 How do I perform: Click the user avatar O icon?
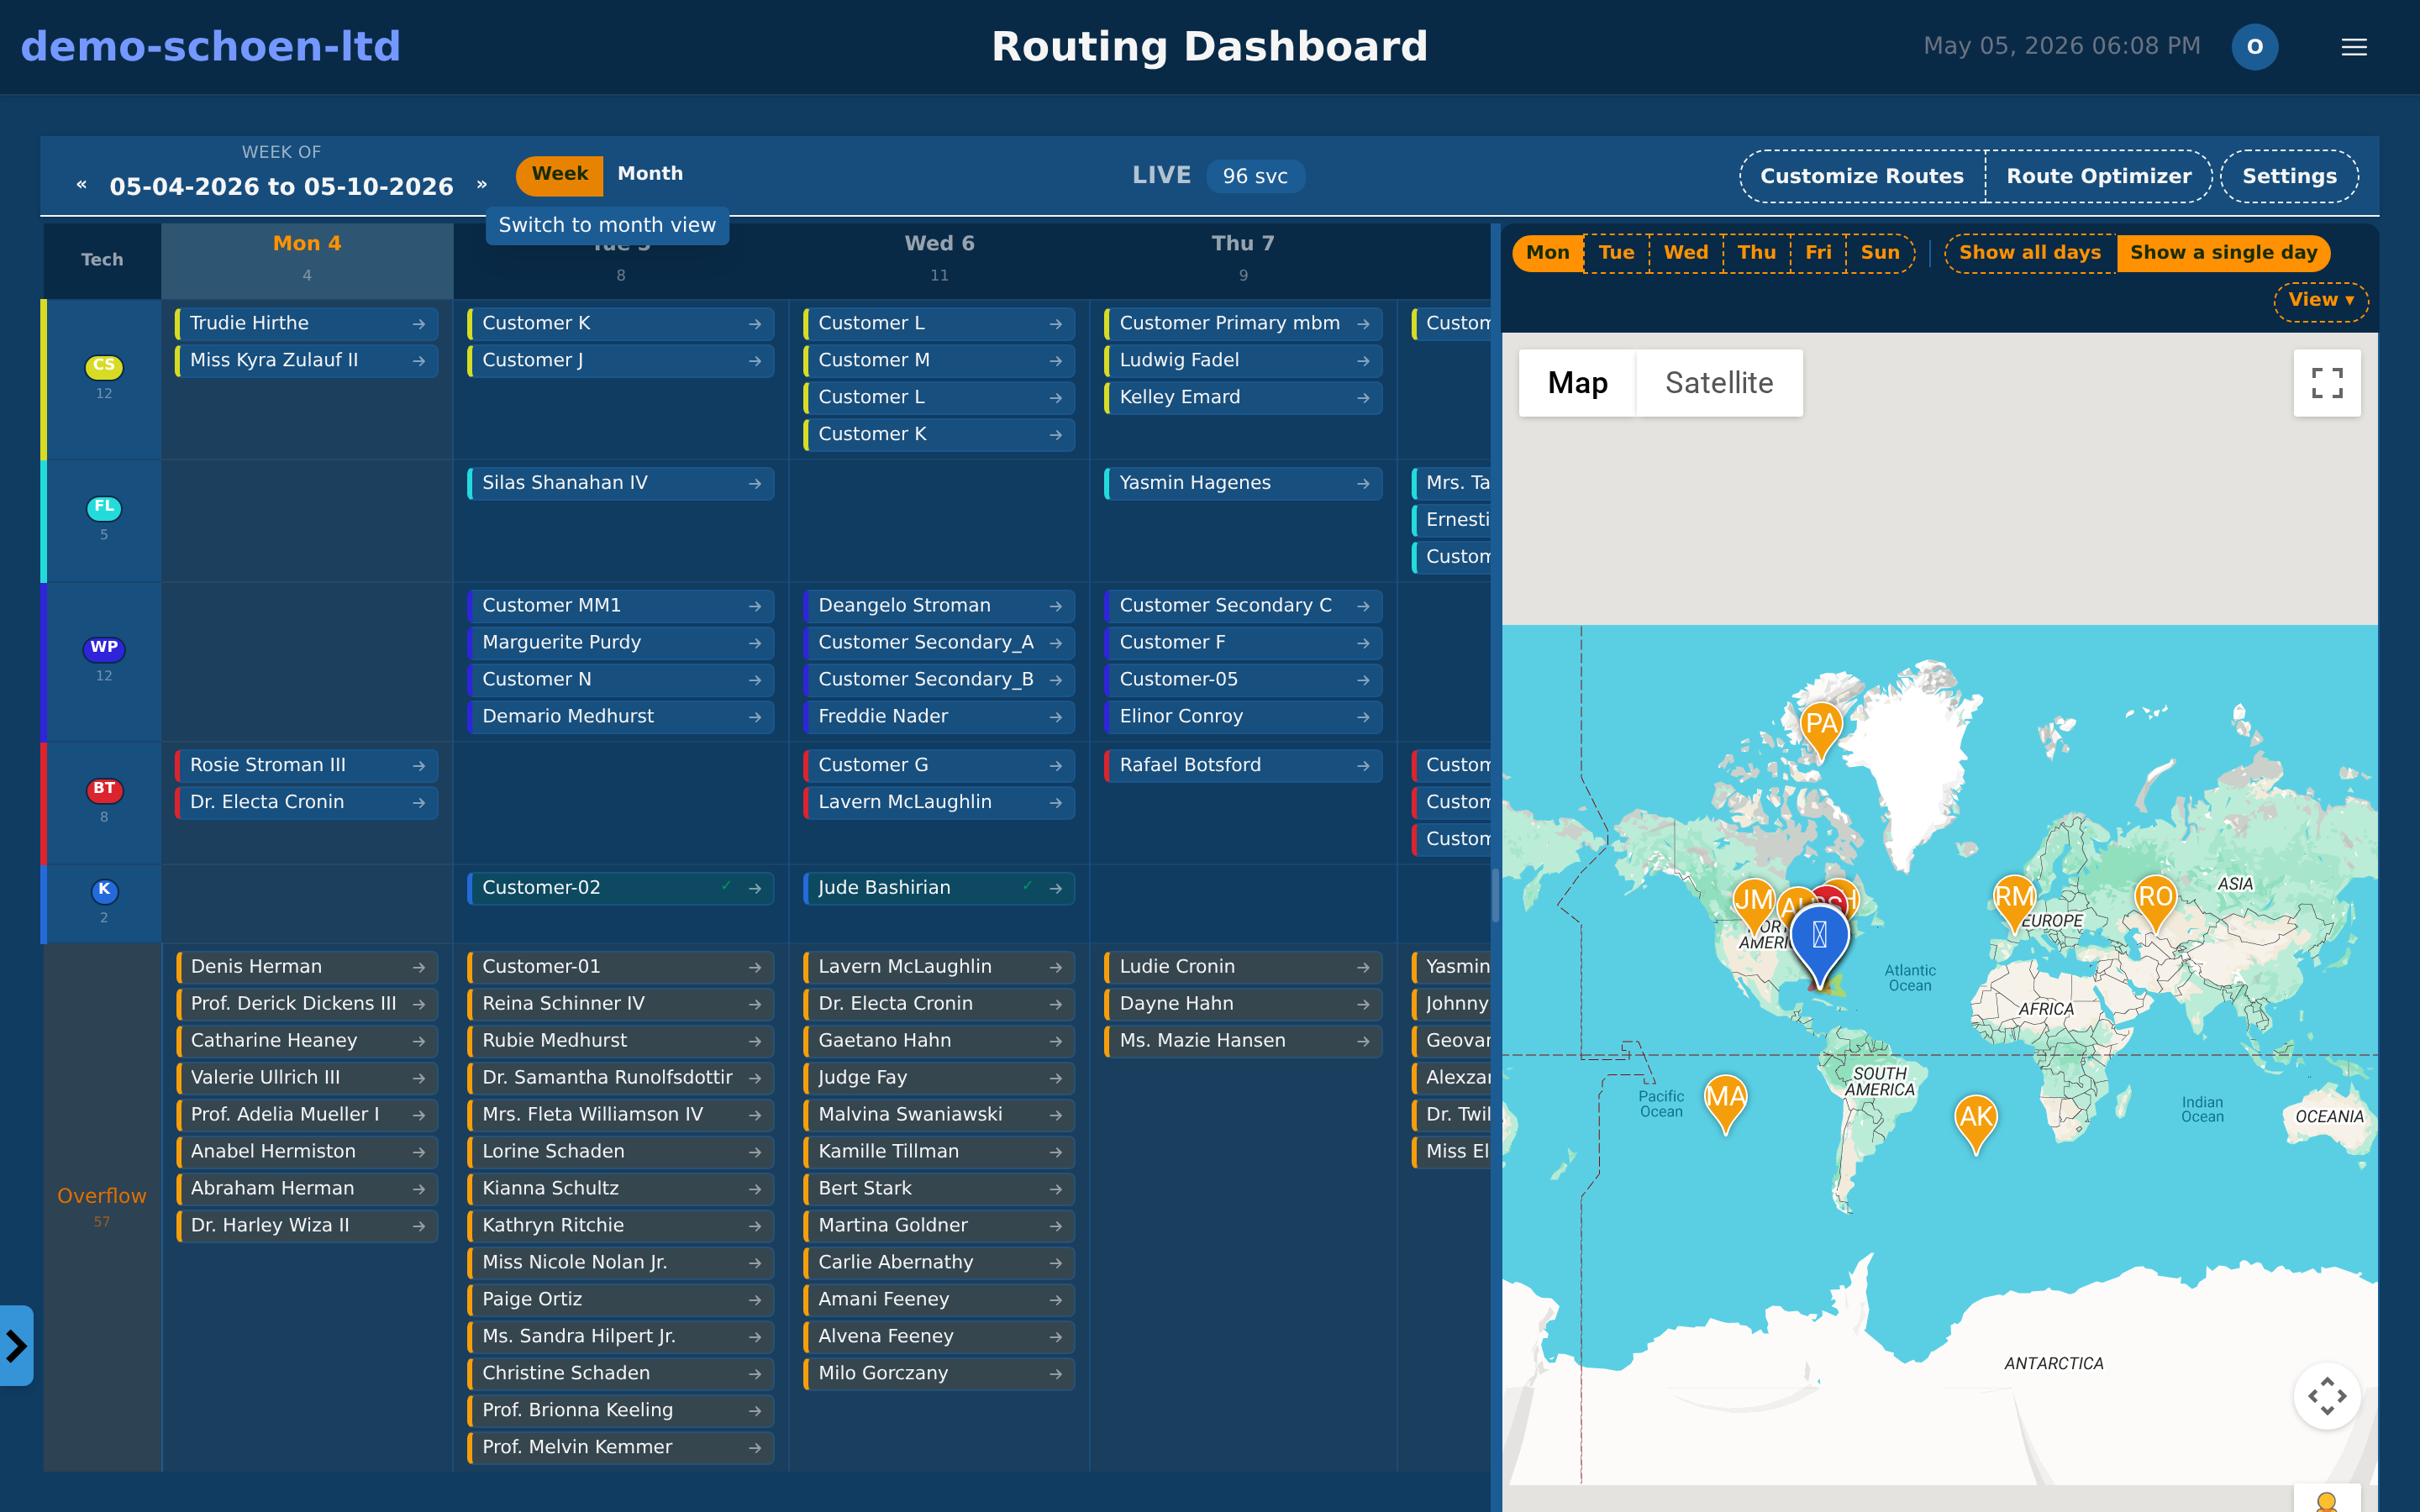(2254, 47)
